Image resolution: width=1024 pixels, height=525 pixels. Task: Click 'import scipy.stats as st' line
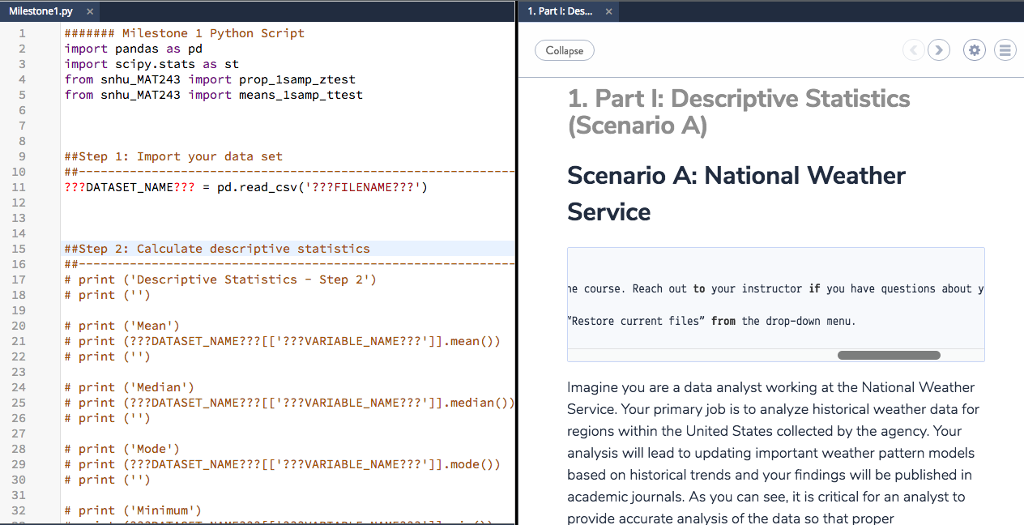152,64
